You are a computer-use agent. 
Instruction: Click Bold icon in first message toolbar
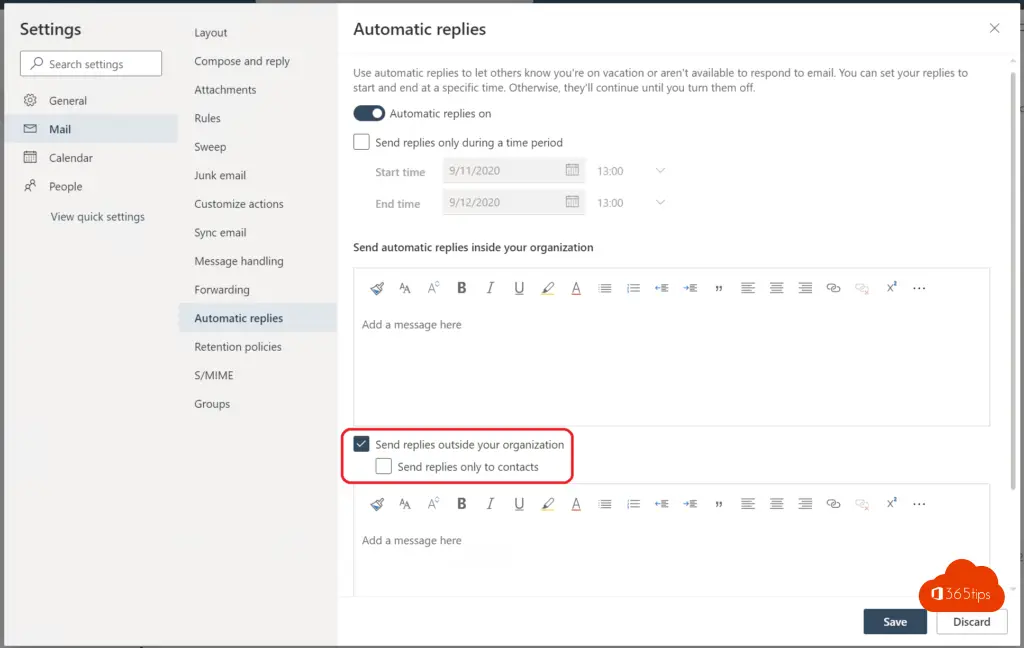pyautogui.click(x=462, y=288)
